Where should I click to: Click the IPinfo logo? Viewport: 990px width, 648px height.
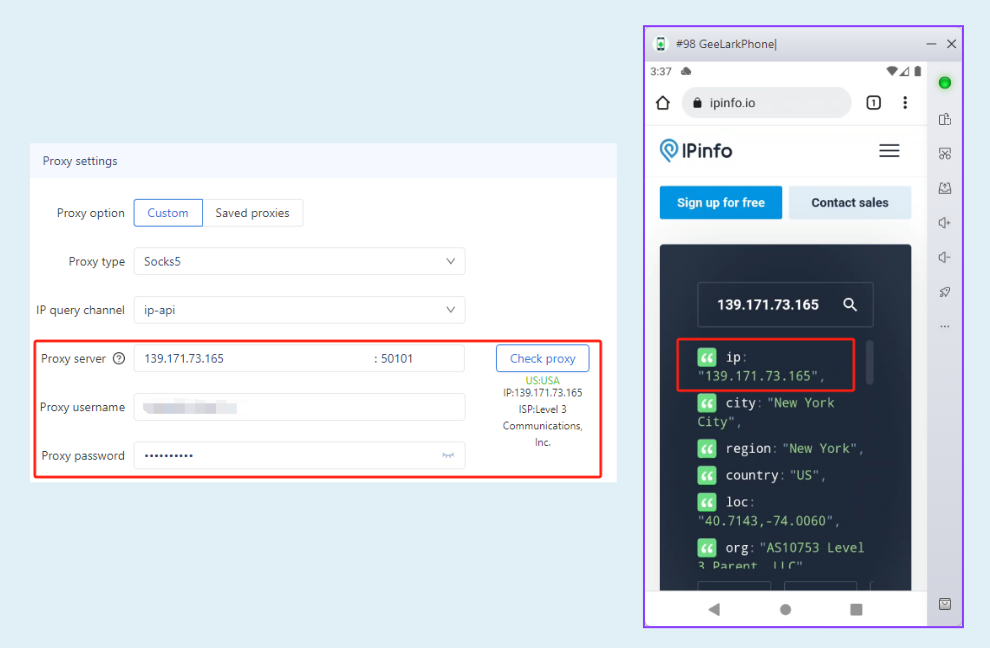[x=696, y=150]
